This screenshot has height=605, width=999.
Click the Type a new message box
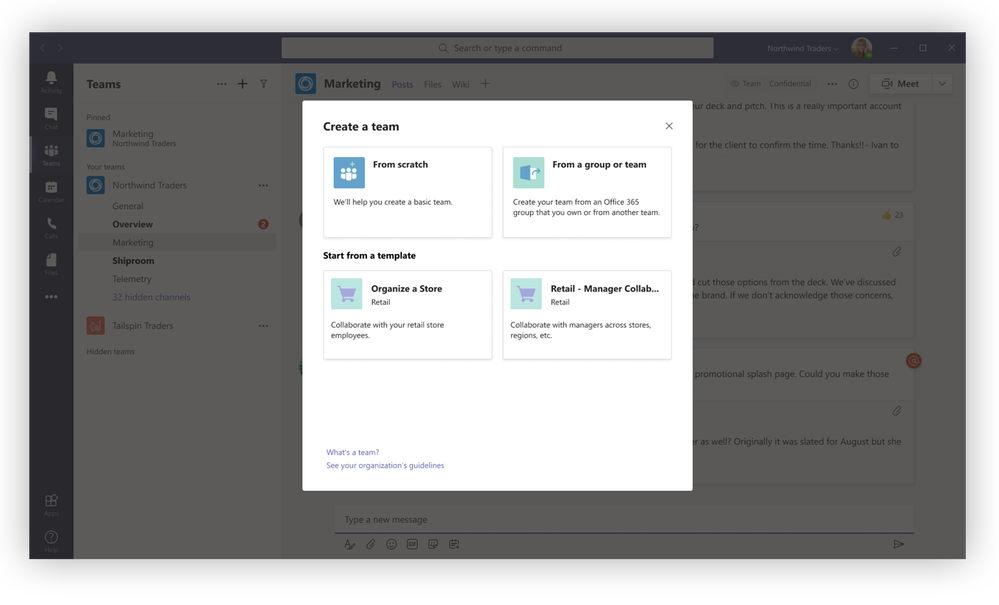624,520
